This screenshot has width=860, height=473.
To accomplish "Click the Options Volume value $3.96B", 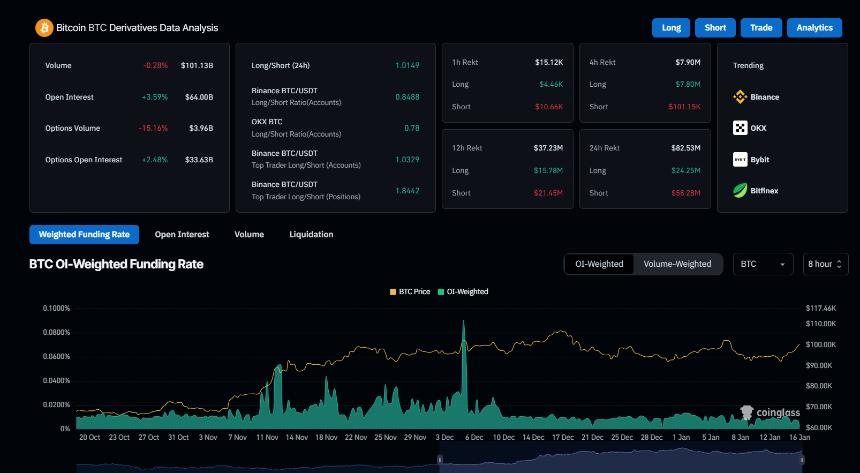I will point(201,128).
